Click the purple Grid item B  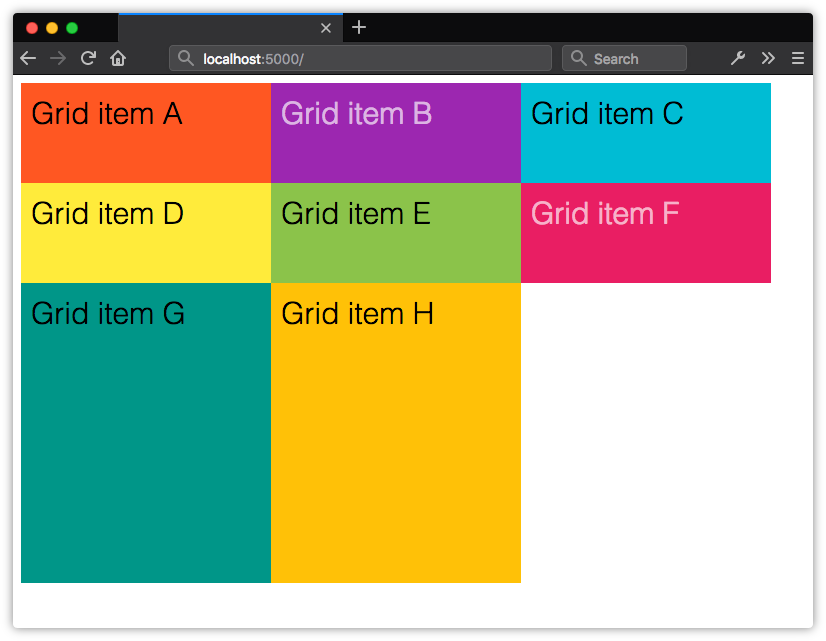point(396,133)
